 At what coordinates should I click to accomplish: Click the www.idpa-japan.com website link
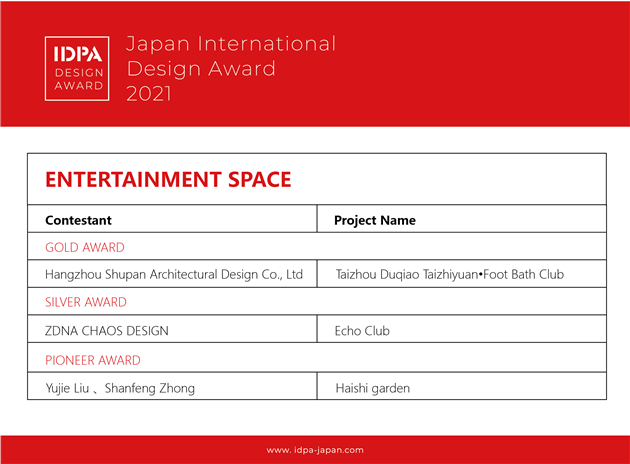pyautogui.click(x=315, y=450)
